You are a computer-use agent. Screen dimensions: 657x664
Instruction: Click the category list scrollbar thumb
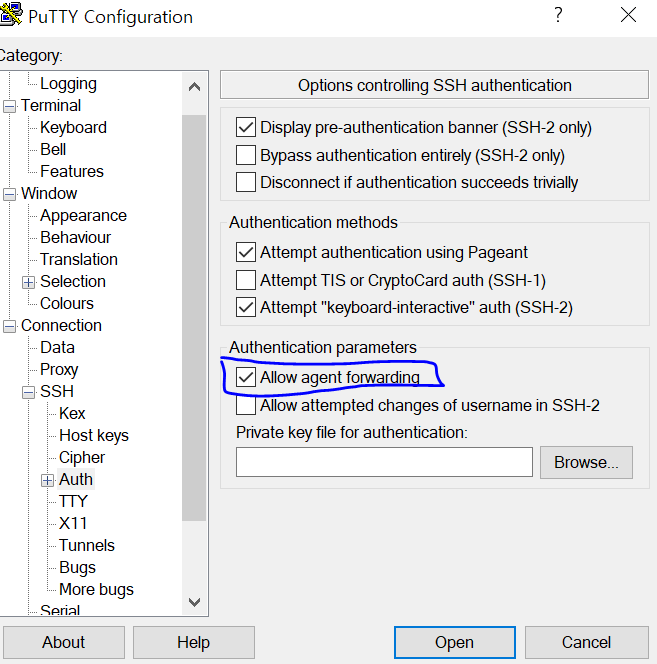click(x=194, y=318)
